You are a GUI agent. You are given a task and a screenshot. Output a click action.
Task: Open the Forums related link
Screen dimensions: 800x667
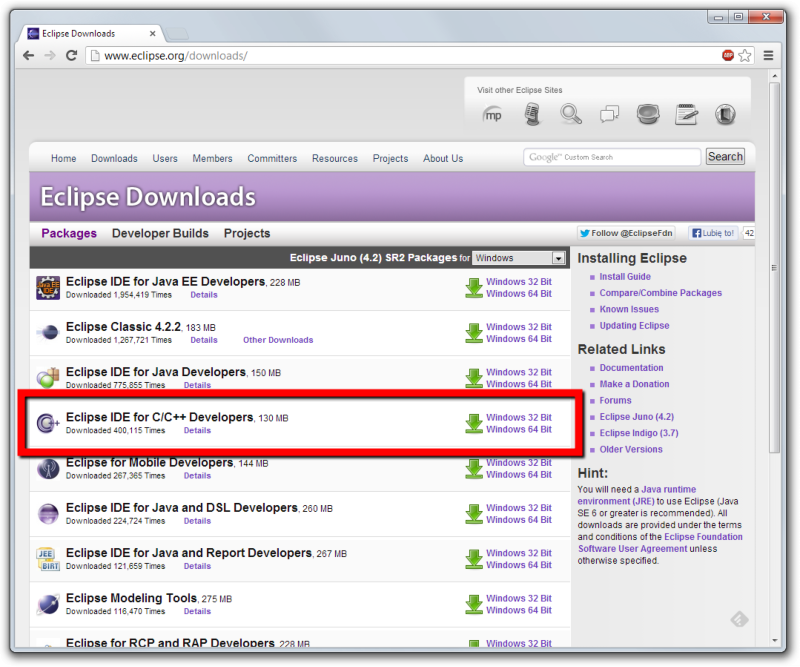tap(615, 401)
